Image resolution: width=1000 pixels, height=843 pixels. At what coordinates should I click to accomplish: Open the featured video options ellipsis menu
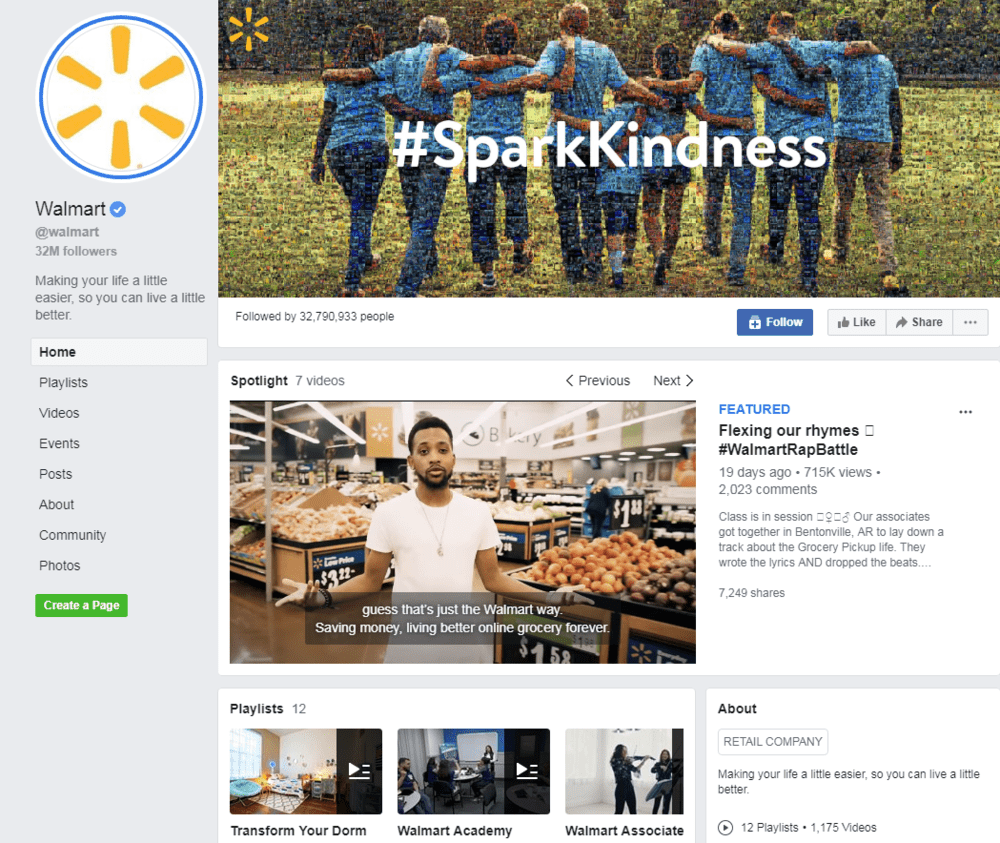pyautogui.click(x=966, y=412)
